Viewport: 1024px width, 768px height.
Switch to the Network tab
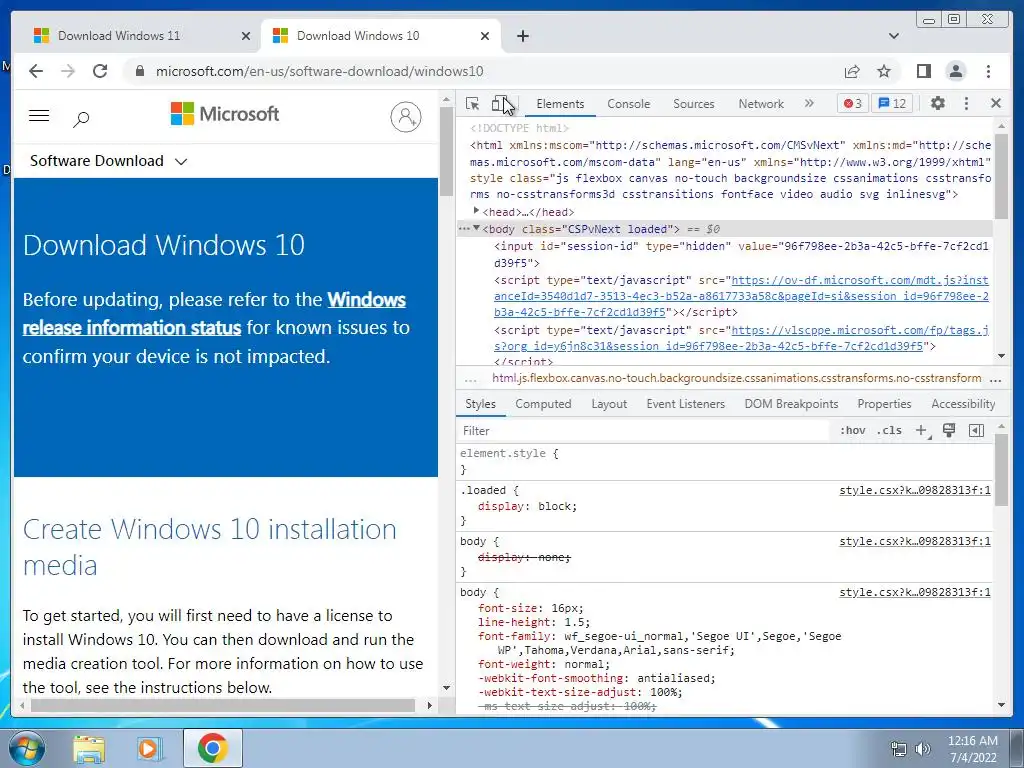click(x=761, y=104)
